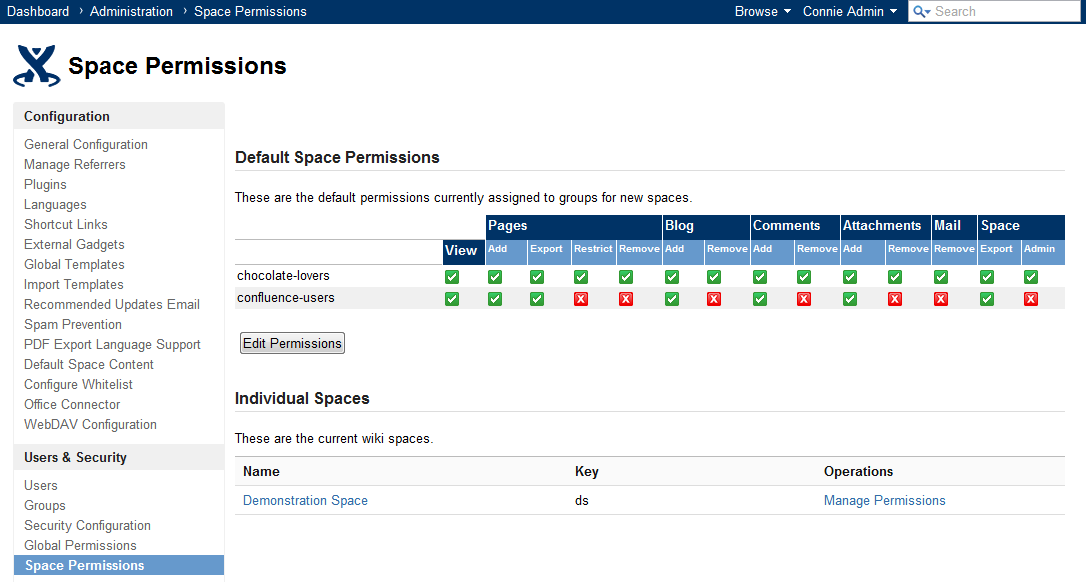
Task: Open PDF Export Language Support
Action: coord(112,344)
